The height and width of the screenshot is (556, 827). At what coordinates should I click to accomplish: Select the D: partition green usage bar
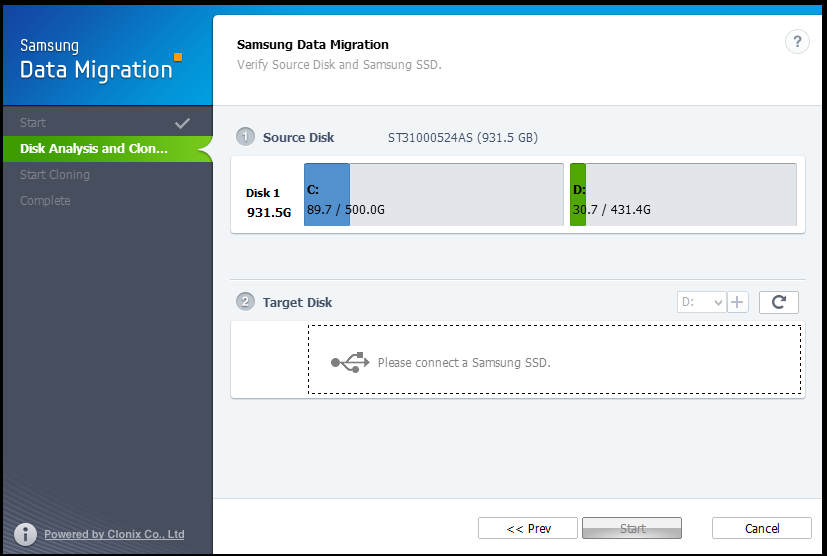(x=578, y=195)
